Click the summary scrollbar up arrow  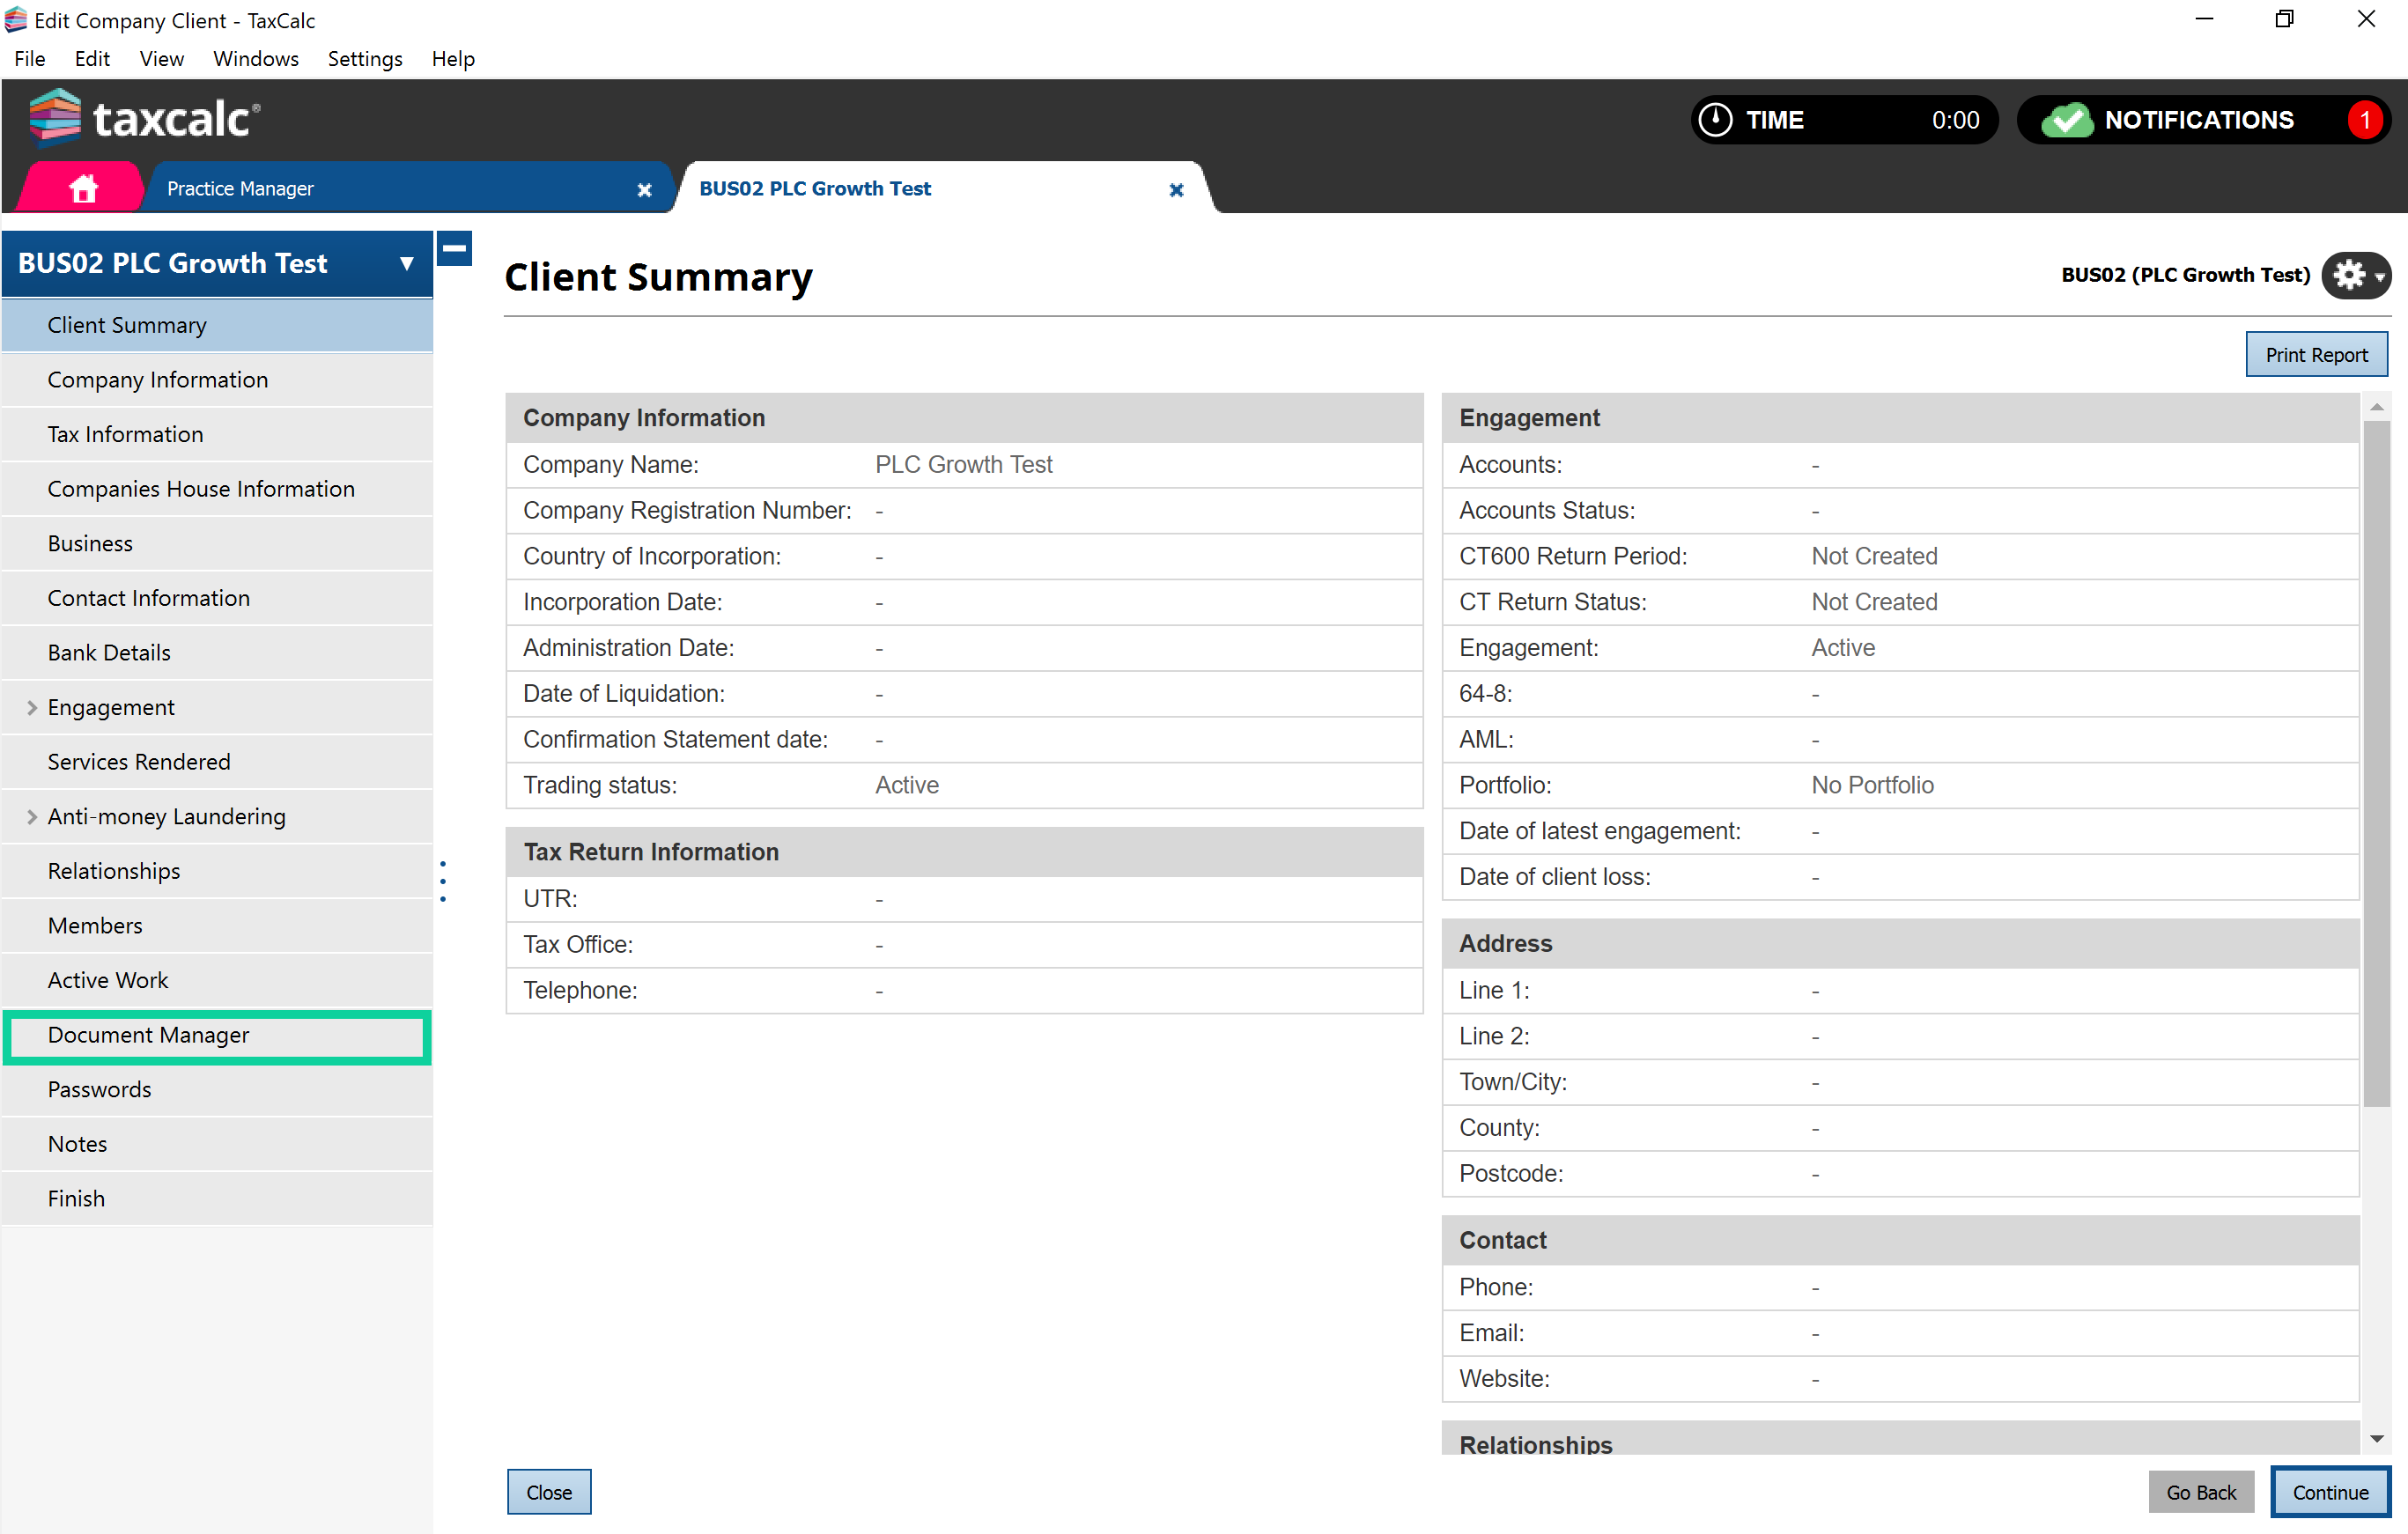[x=2377, y=406]
